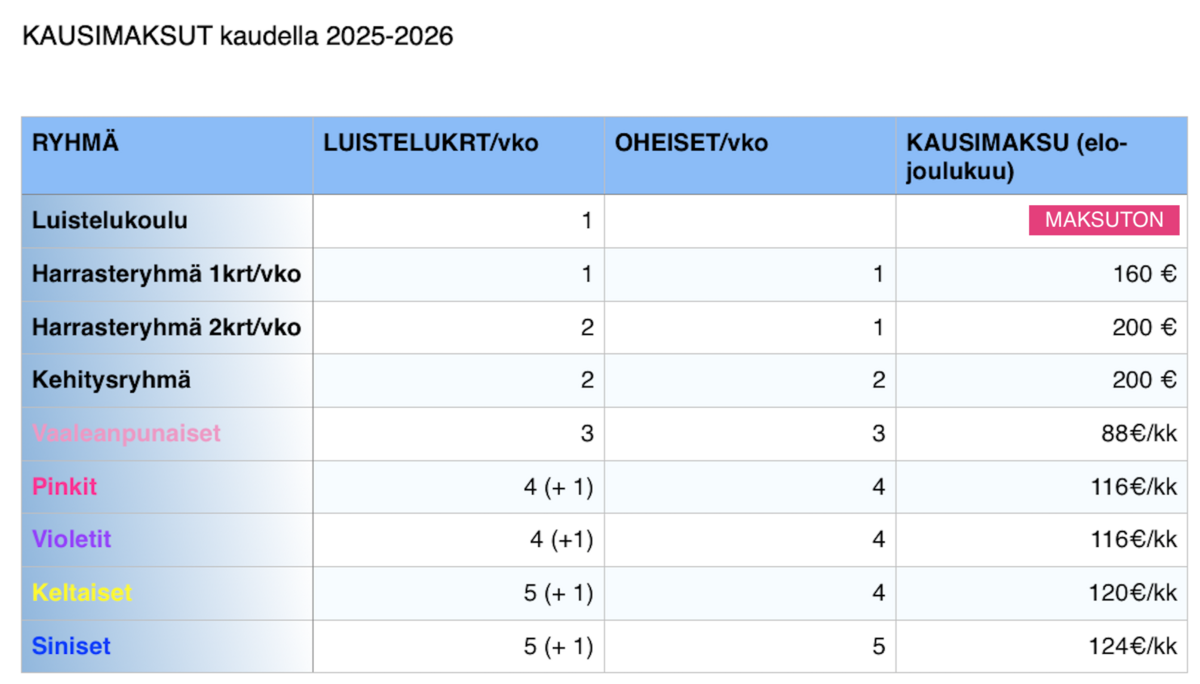
Task: Click the Harrasteryhmä 2krt/vko row label
Action: click(166, 326)
